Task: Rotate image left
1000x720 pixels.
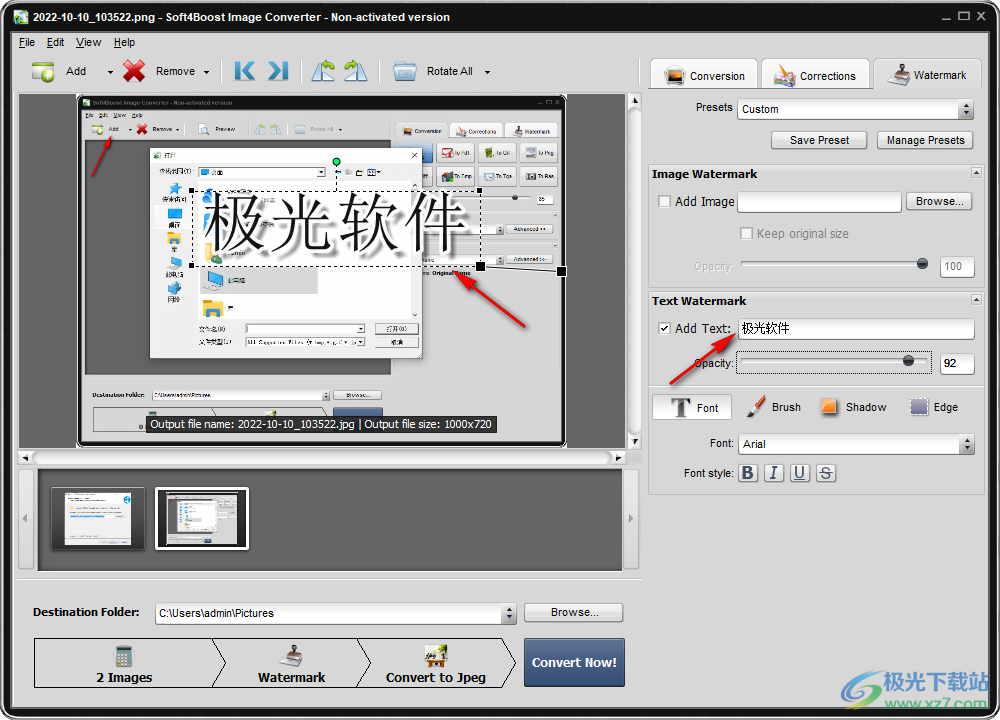Action: [x=323, y=71]
